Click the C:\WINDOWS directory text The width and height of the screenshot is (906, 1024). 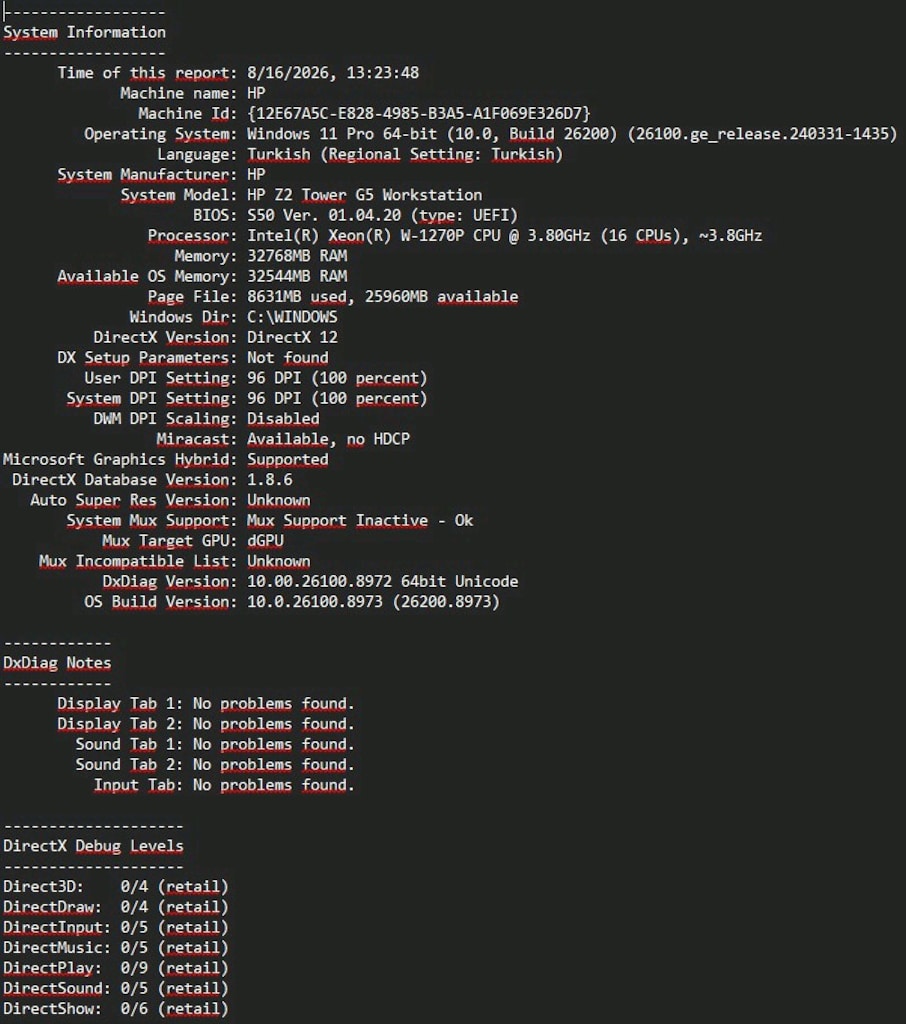292,317
